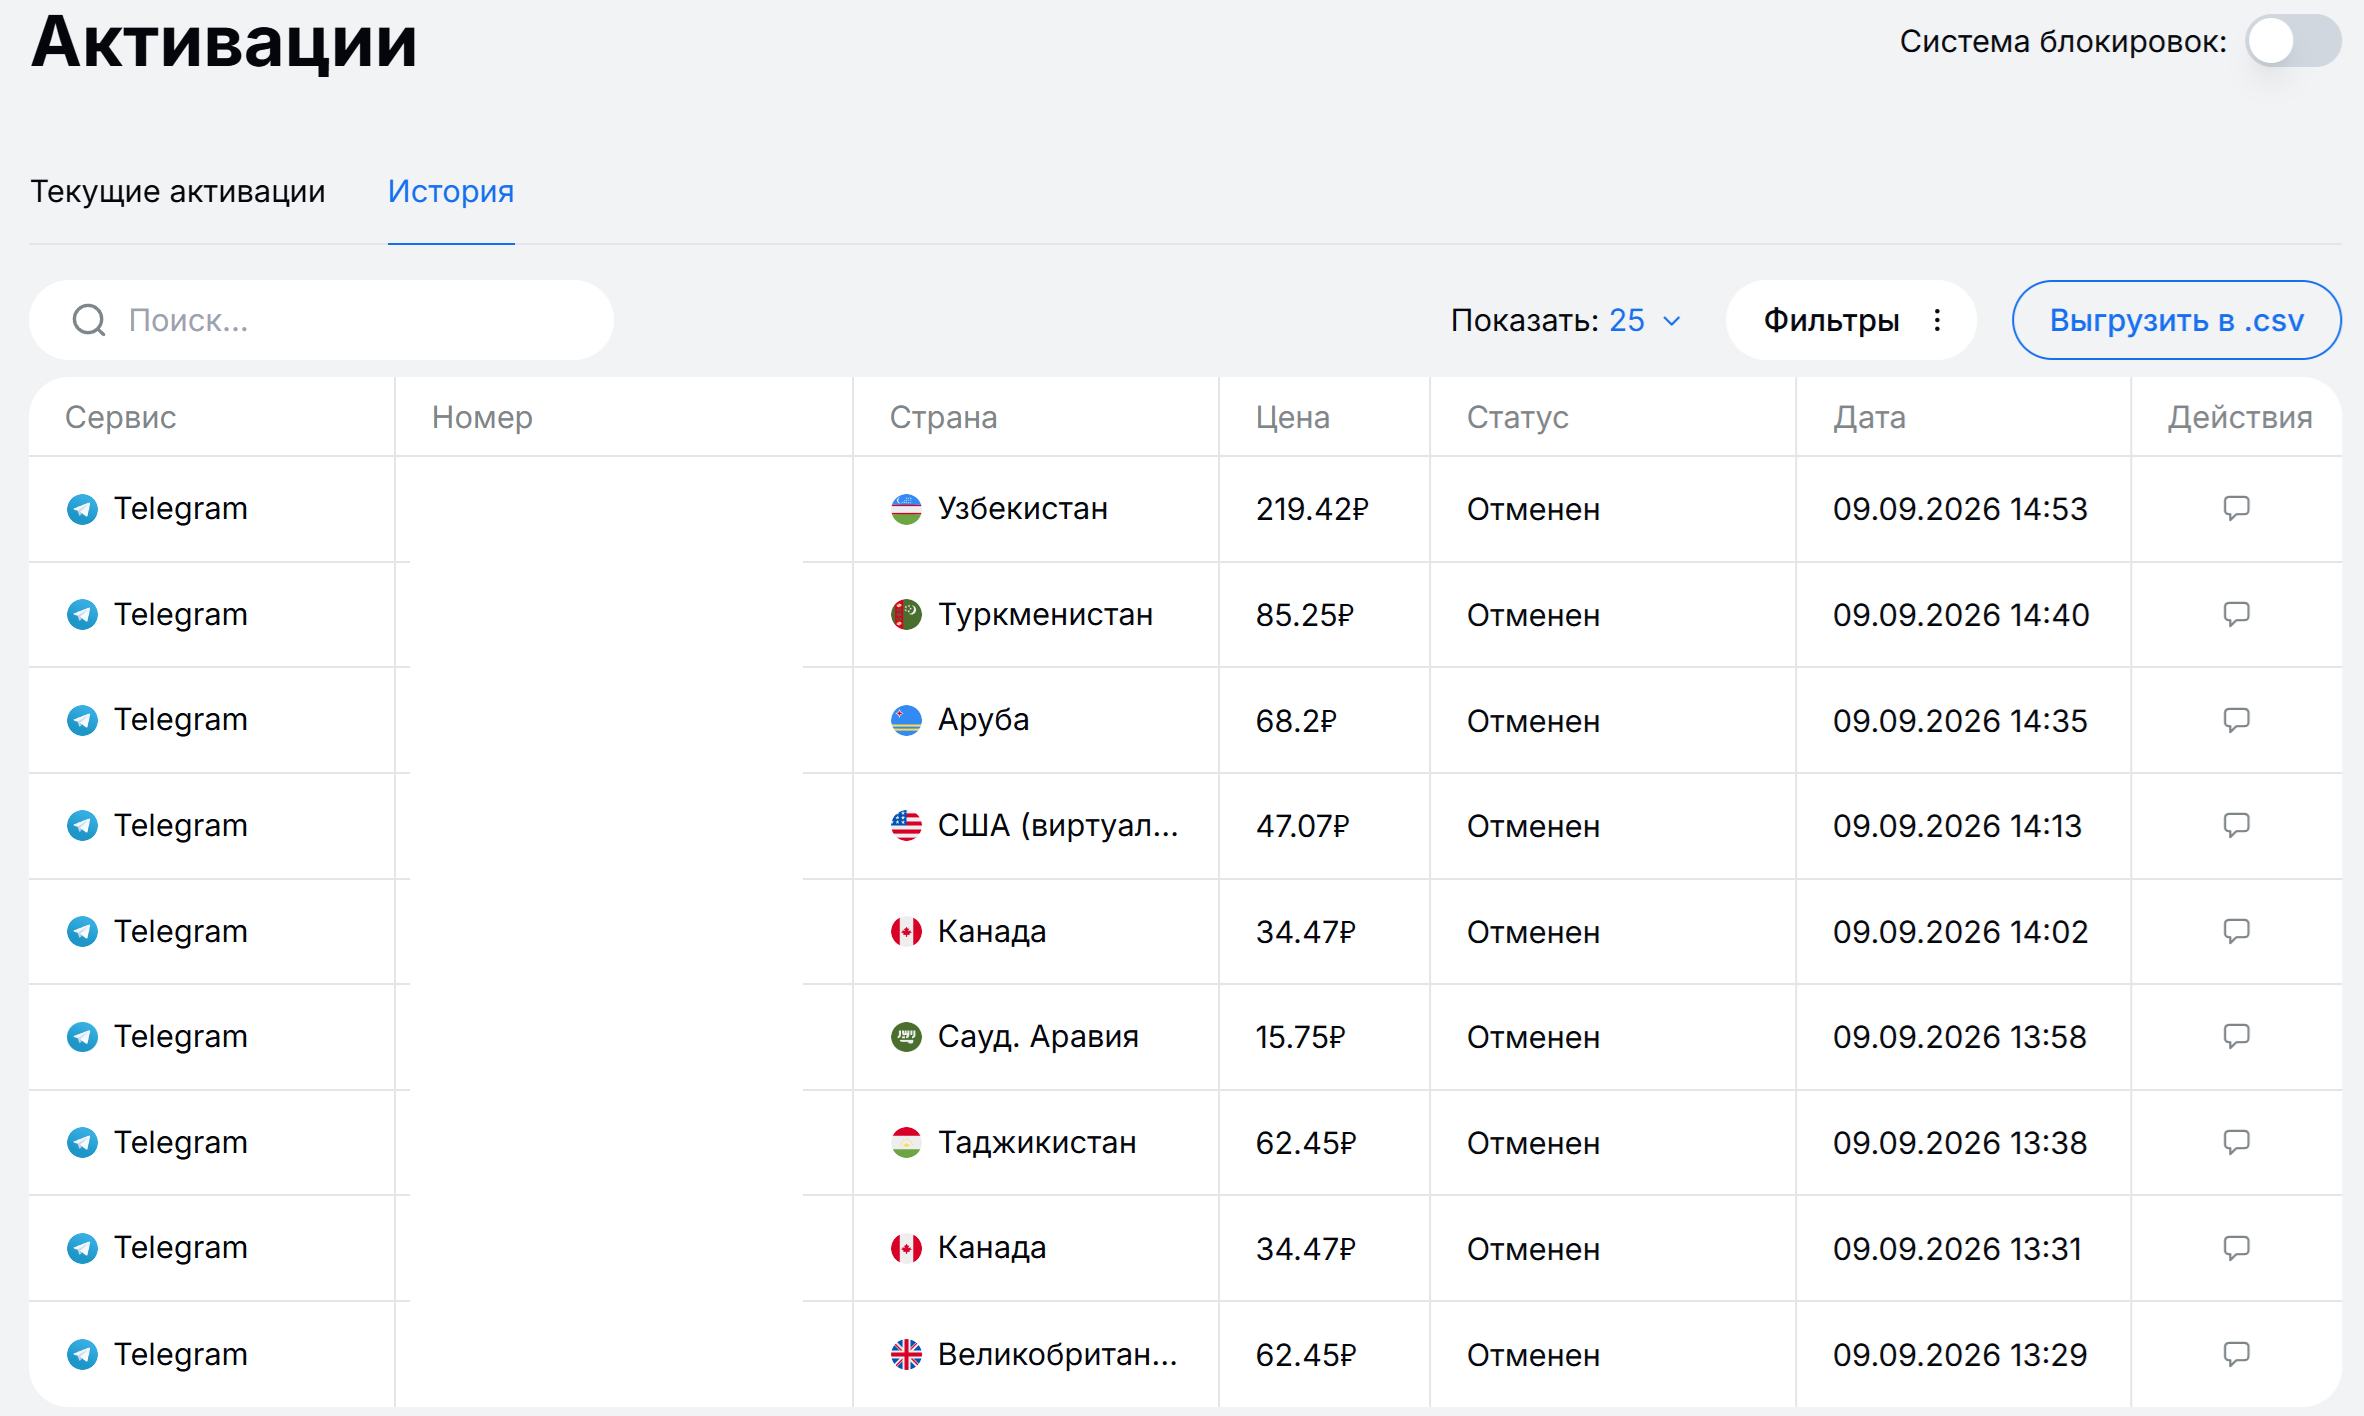Click the chevron next to 25

[x=1671, y=321]
